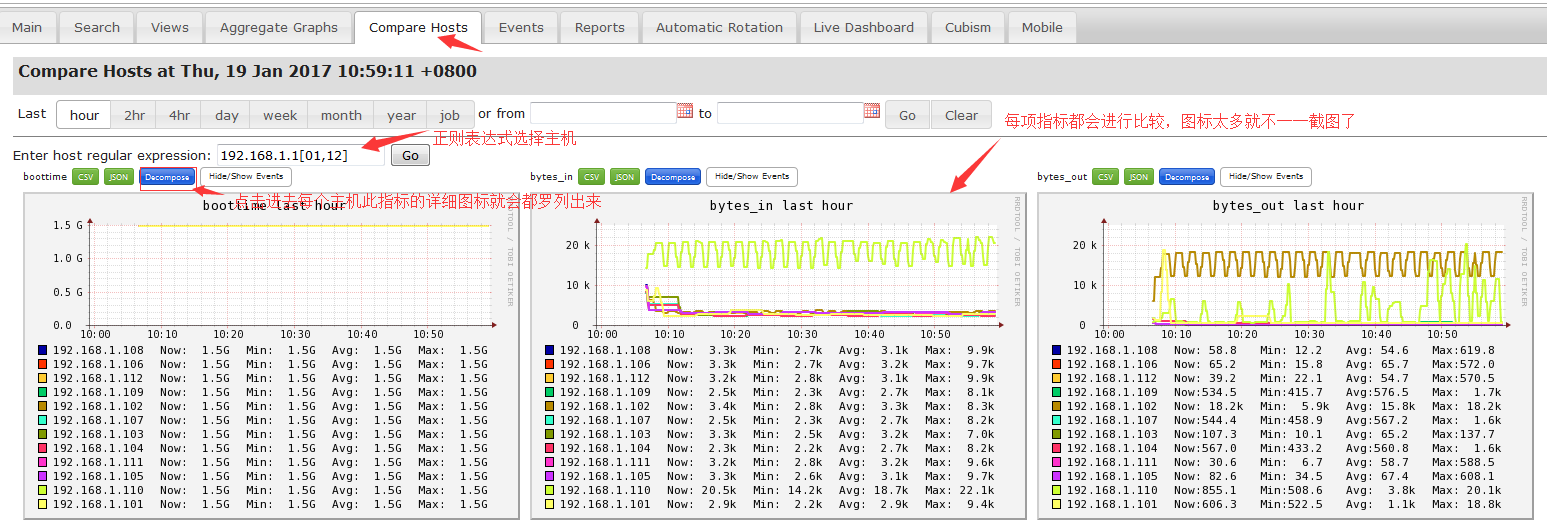Select the year time range
The width and height of the screenshot is (1547, 526).
pyautogui.click(x=401, y=115)
